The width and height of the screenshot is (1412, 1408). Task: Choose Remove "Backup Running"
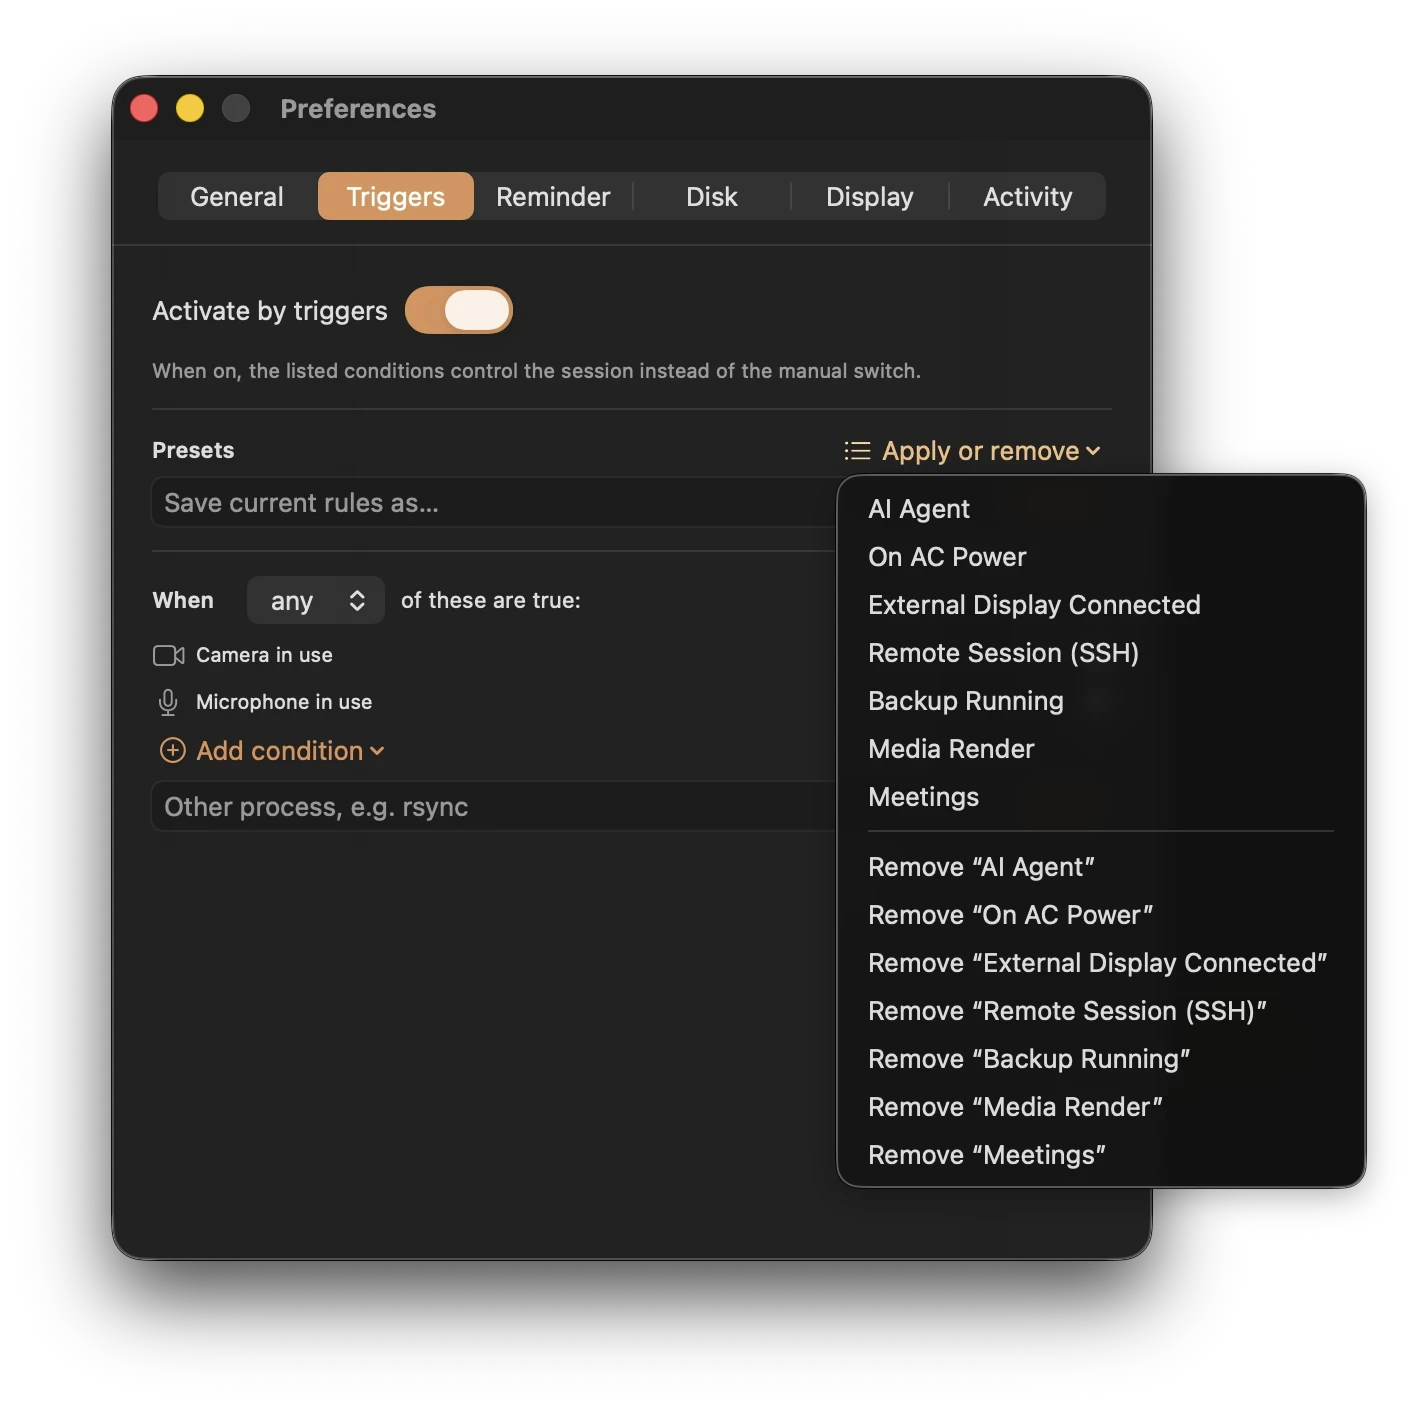(x=1101, y=1059)
